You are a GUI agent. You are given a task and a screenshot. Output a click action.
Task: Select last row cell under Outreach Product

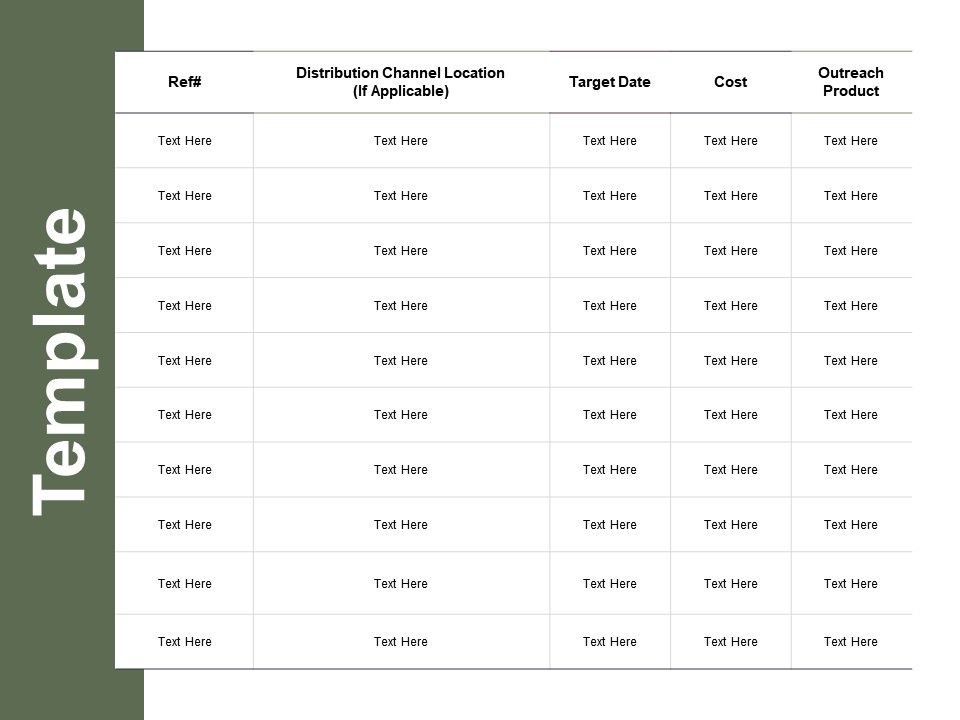click(850, 642)
